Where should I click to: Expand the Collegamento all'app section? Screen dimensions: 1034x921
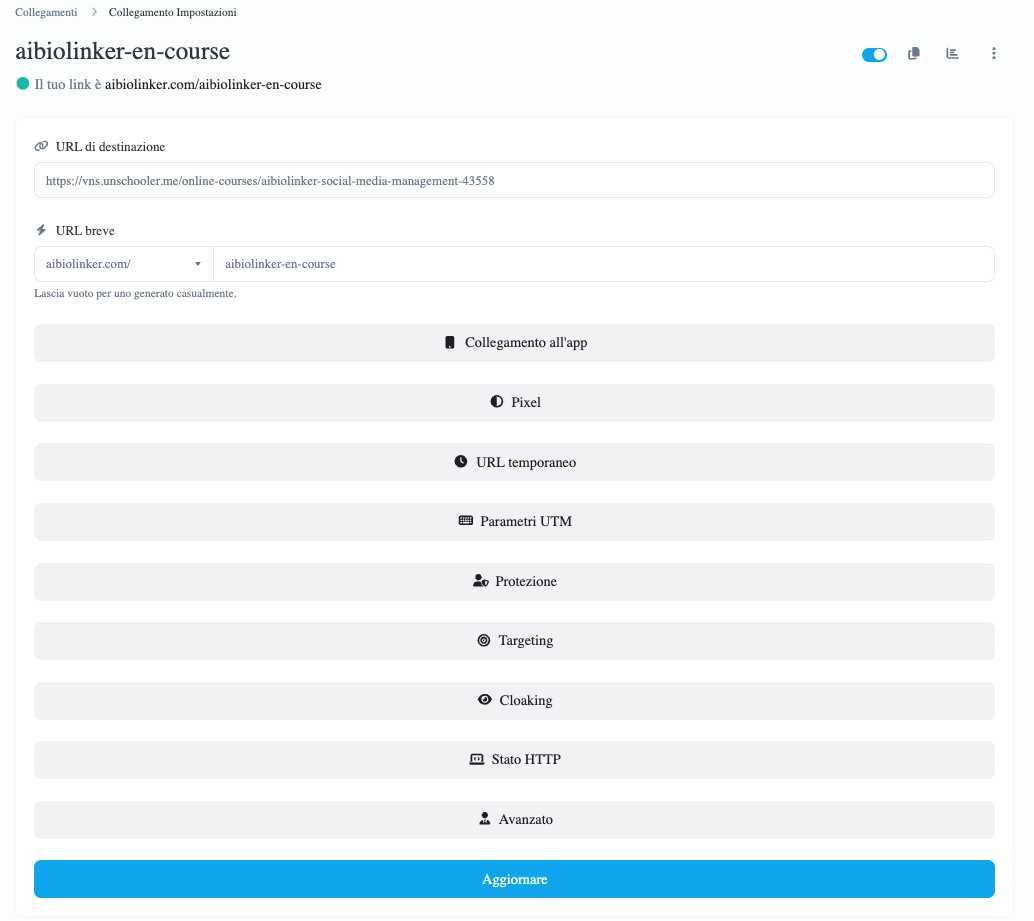[514, 343]
